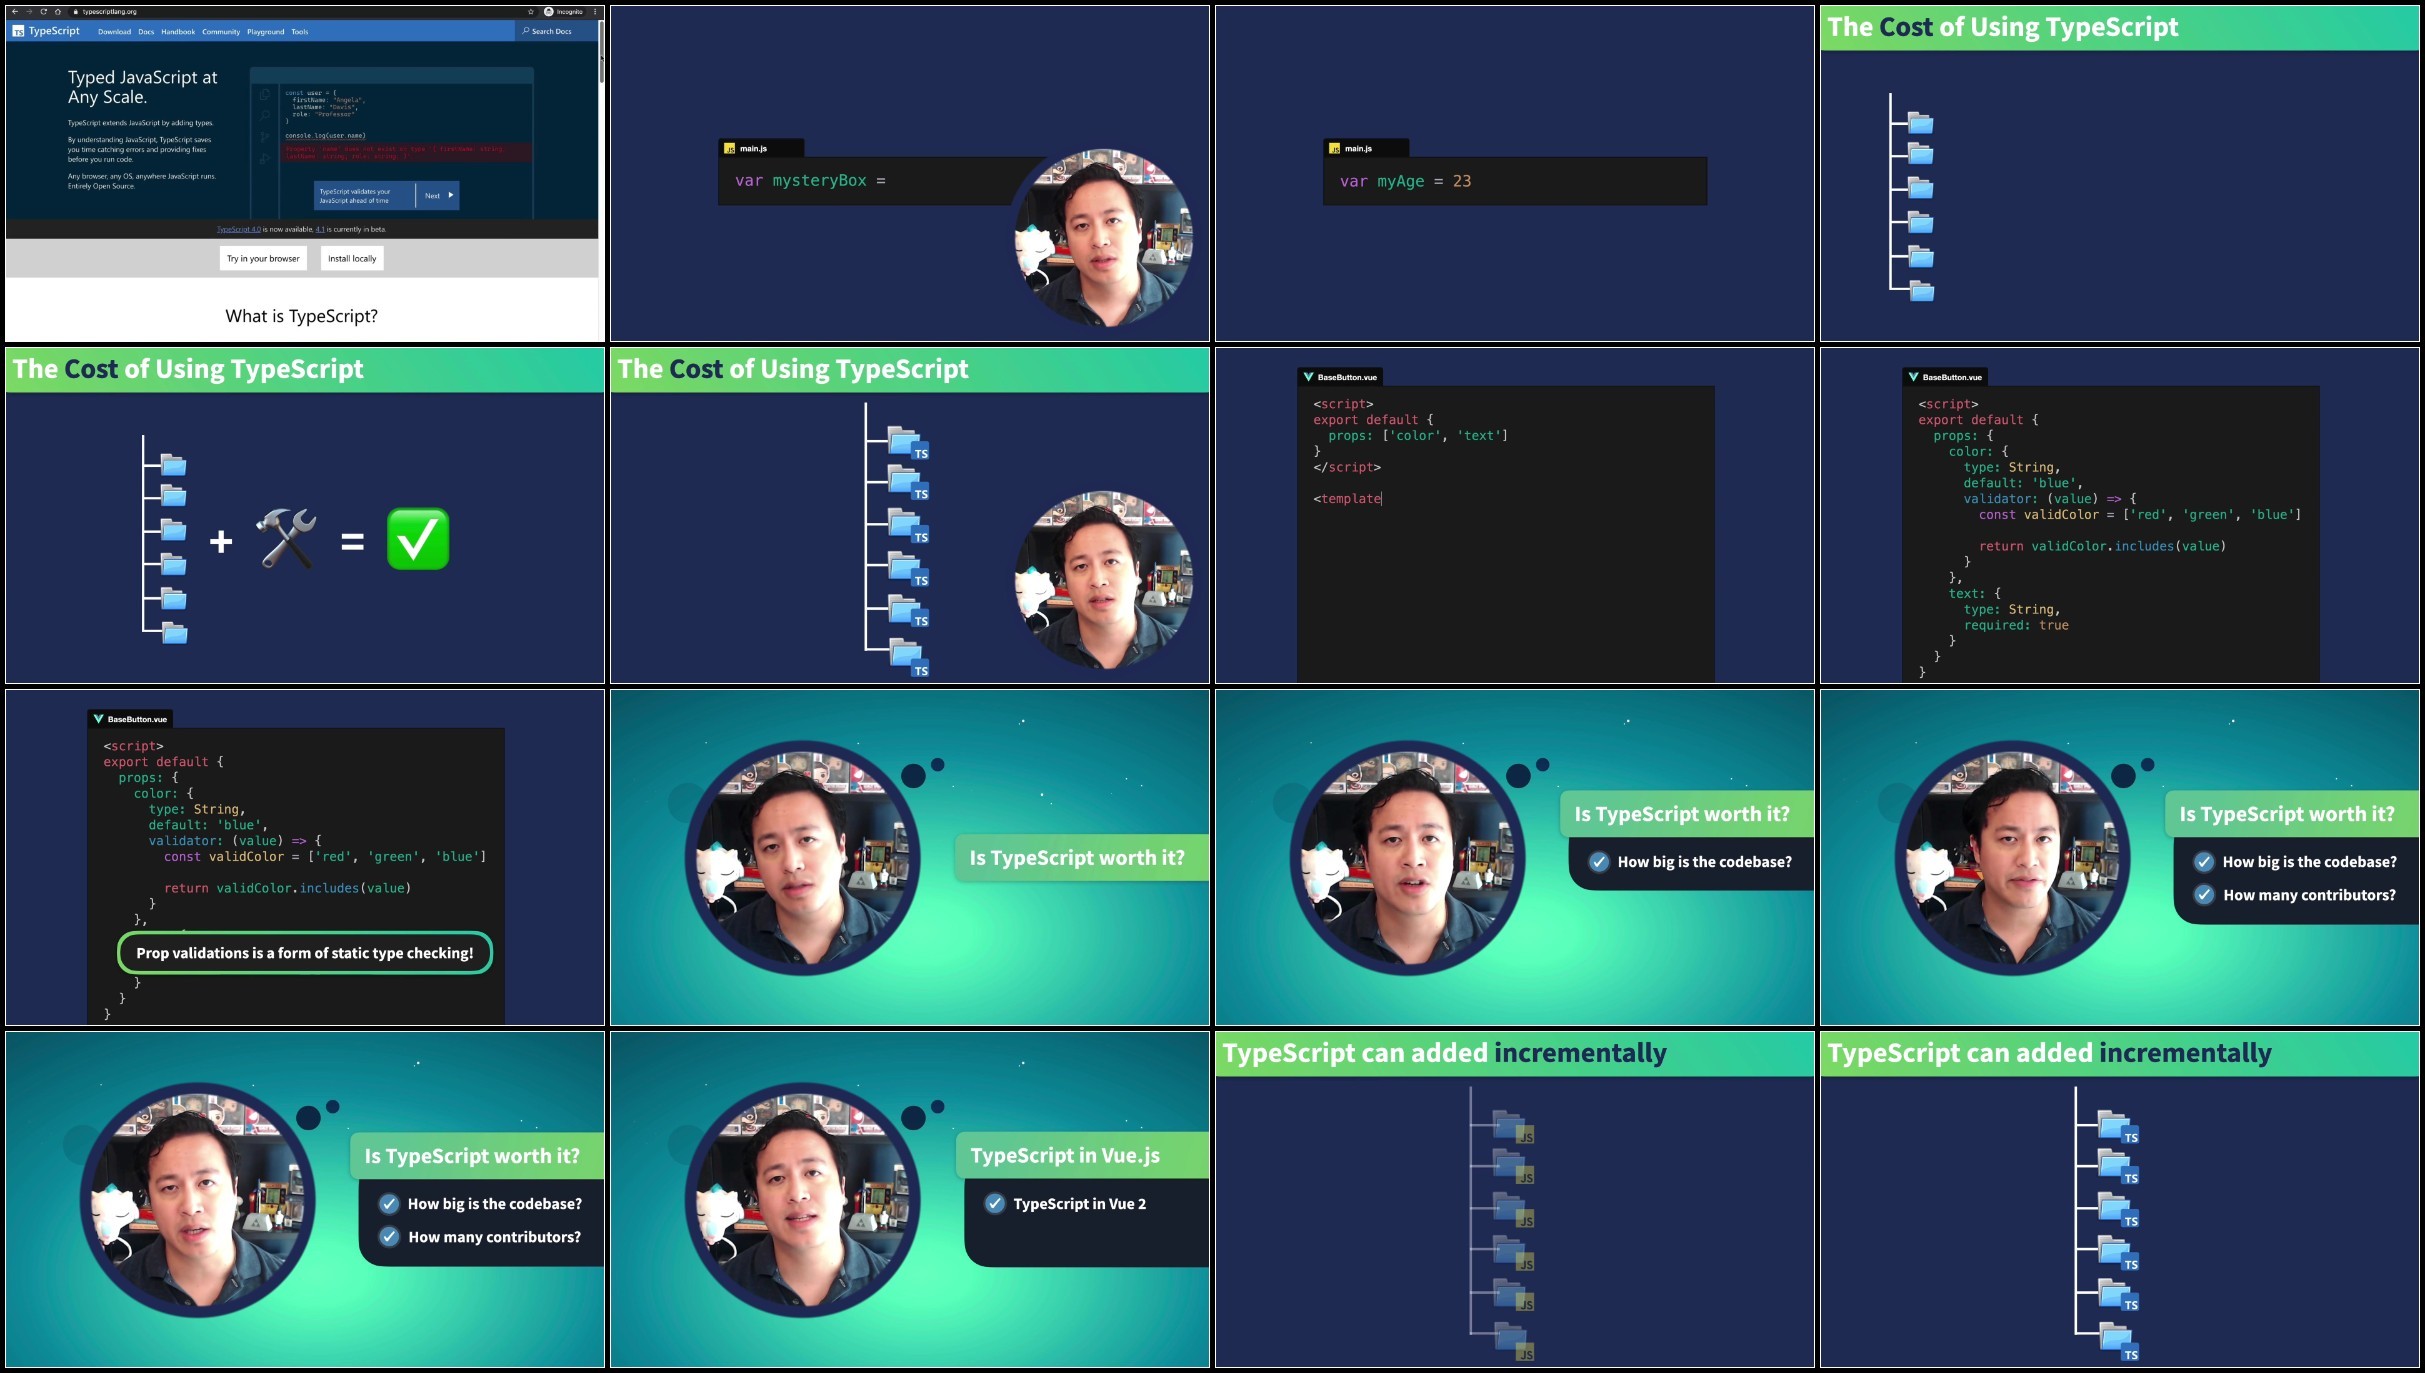
Task: Click the browser home icon
Action: (58, 12)
